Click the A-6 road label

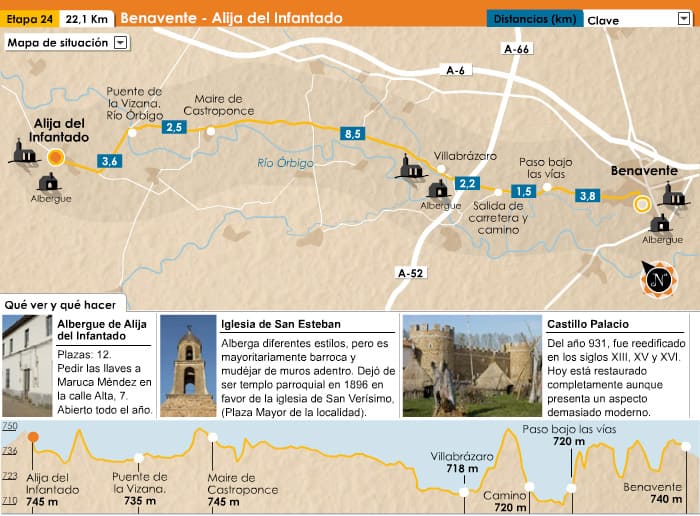(455, 70)
